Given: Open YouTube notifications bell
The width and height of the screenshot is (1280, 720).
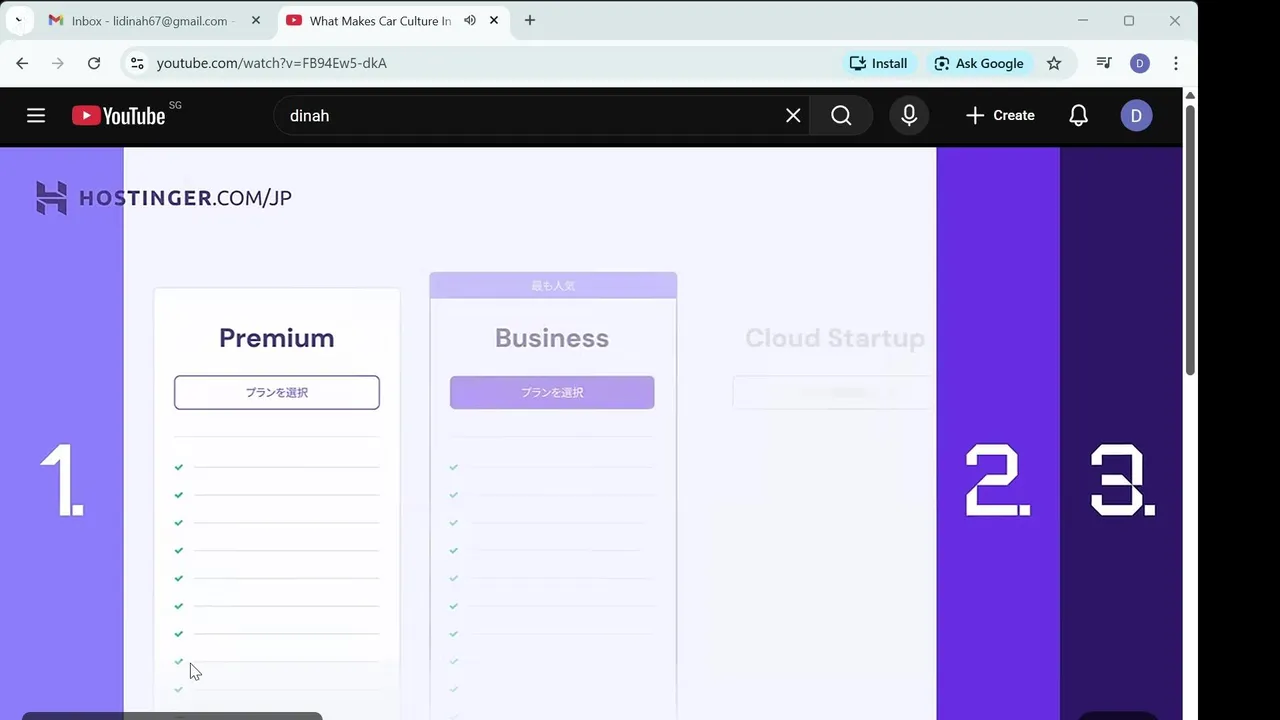Looking at the screenshot, I should point(1078,116).
